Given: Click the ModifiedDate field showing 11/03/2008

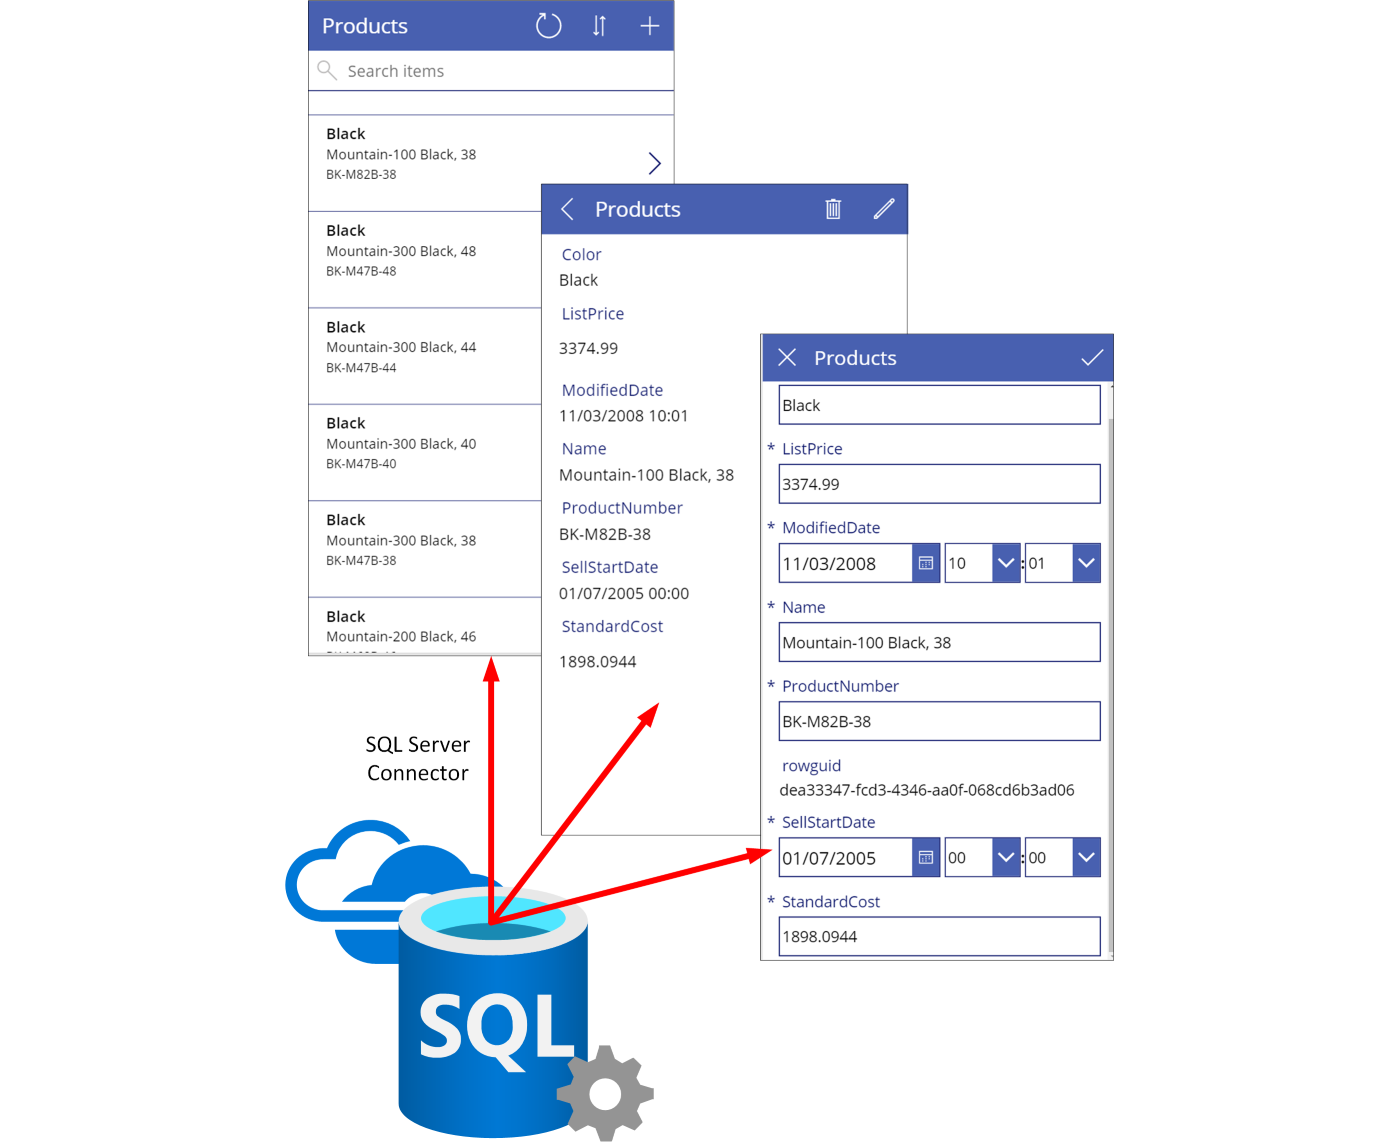Looking at the screenshot, I should [846, 563].
